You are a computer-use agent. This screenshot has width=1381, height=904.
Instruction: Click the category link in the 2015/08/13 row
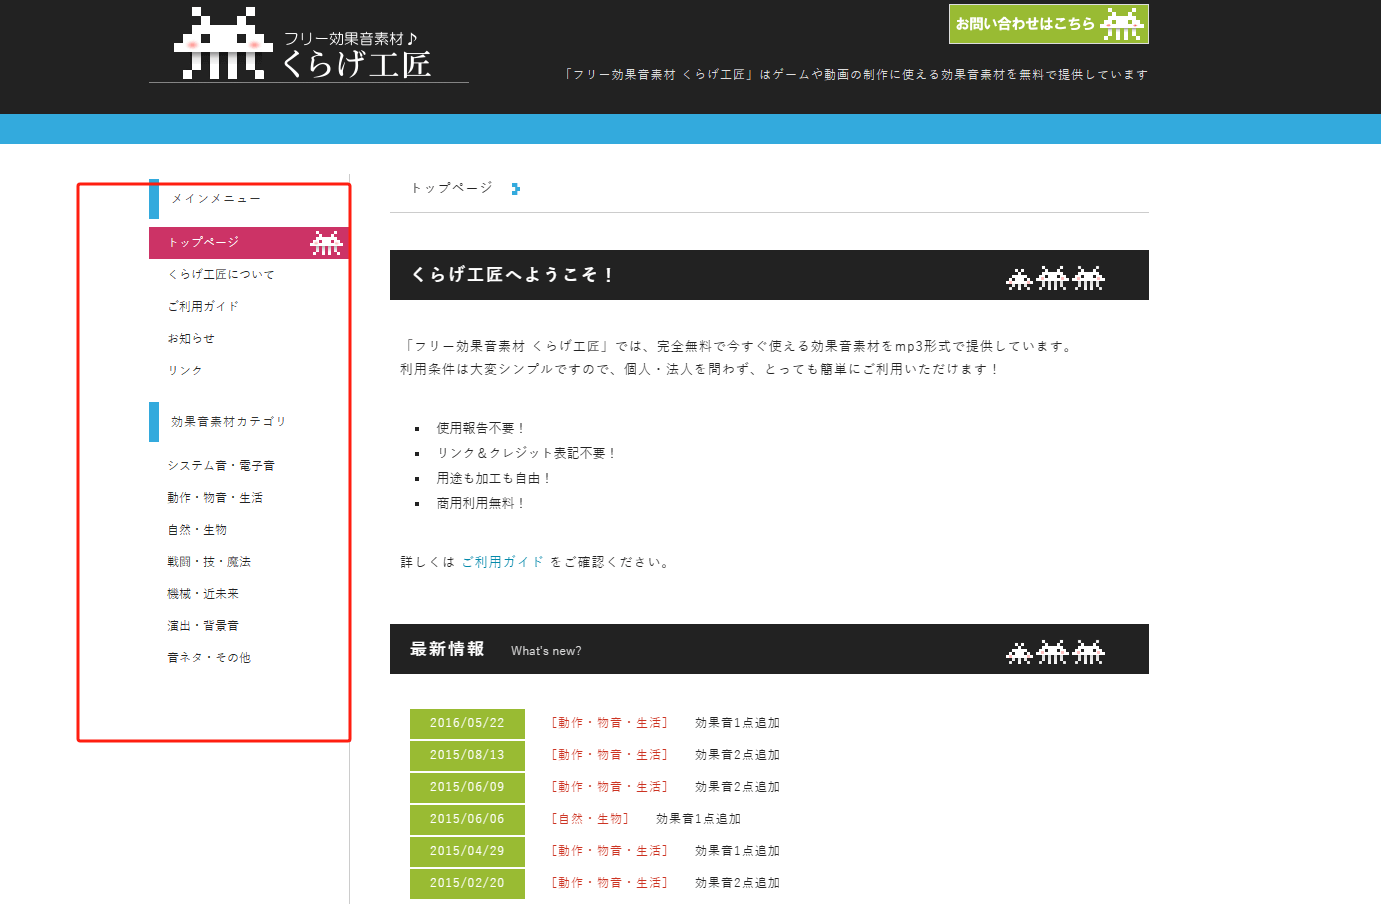click(609, 755)
